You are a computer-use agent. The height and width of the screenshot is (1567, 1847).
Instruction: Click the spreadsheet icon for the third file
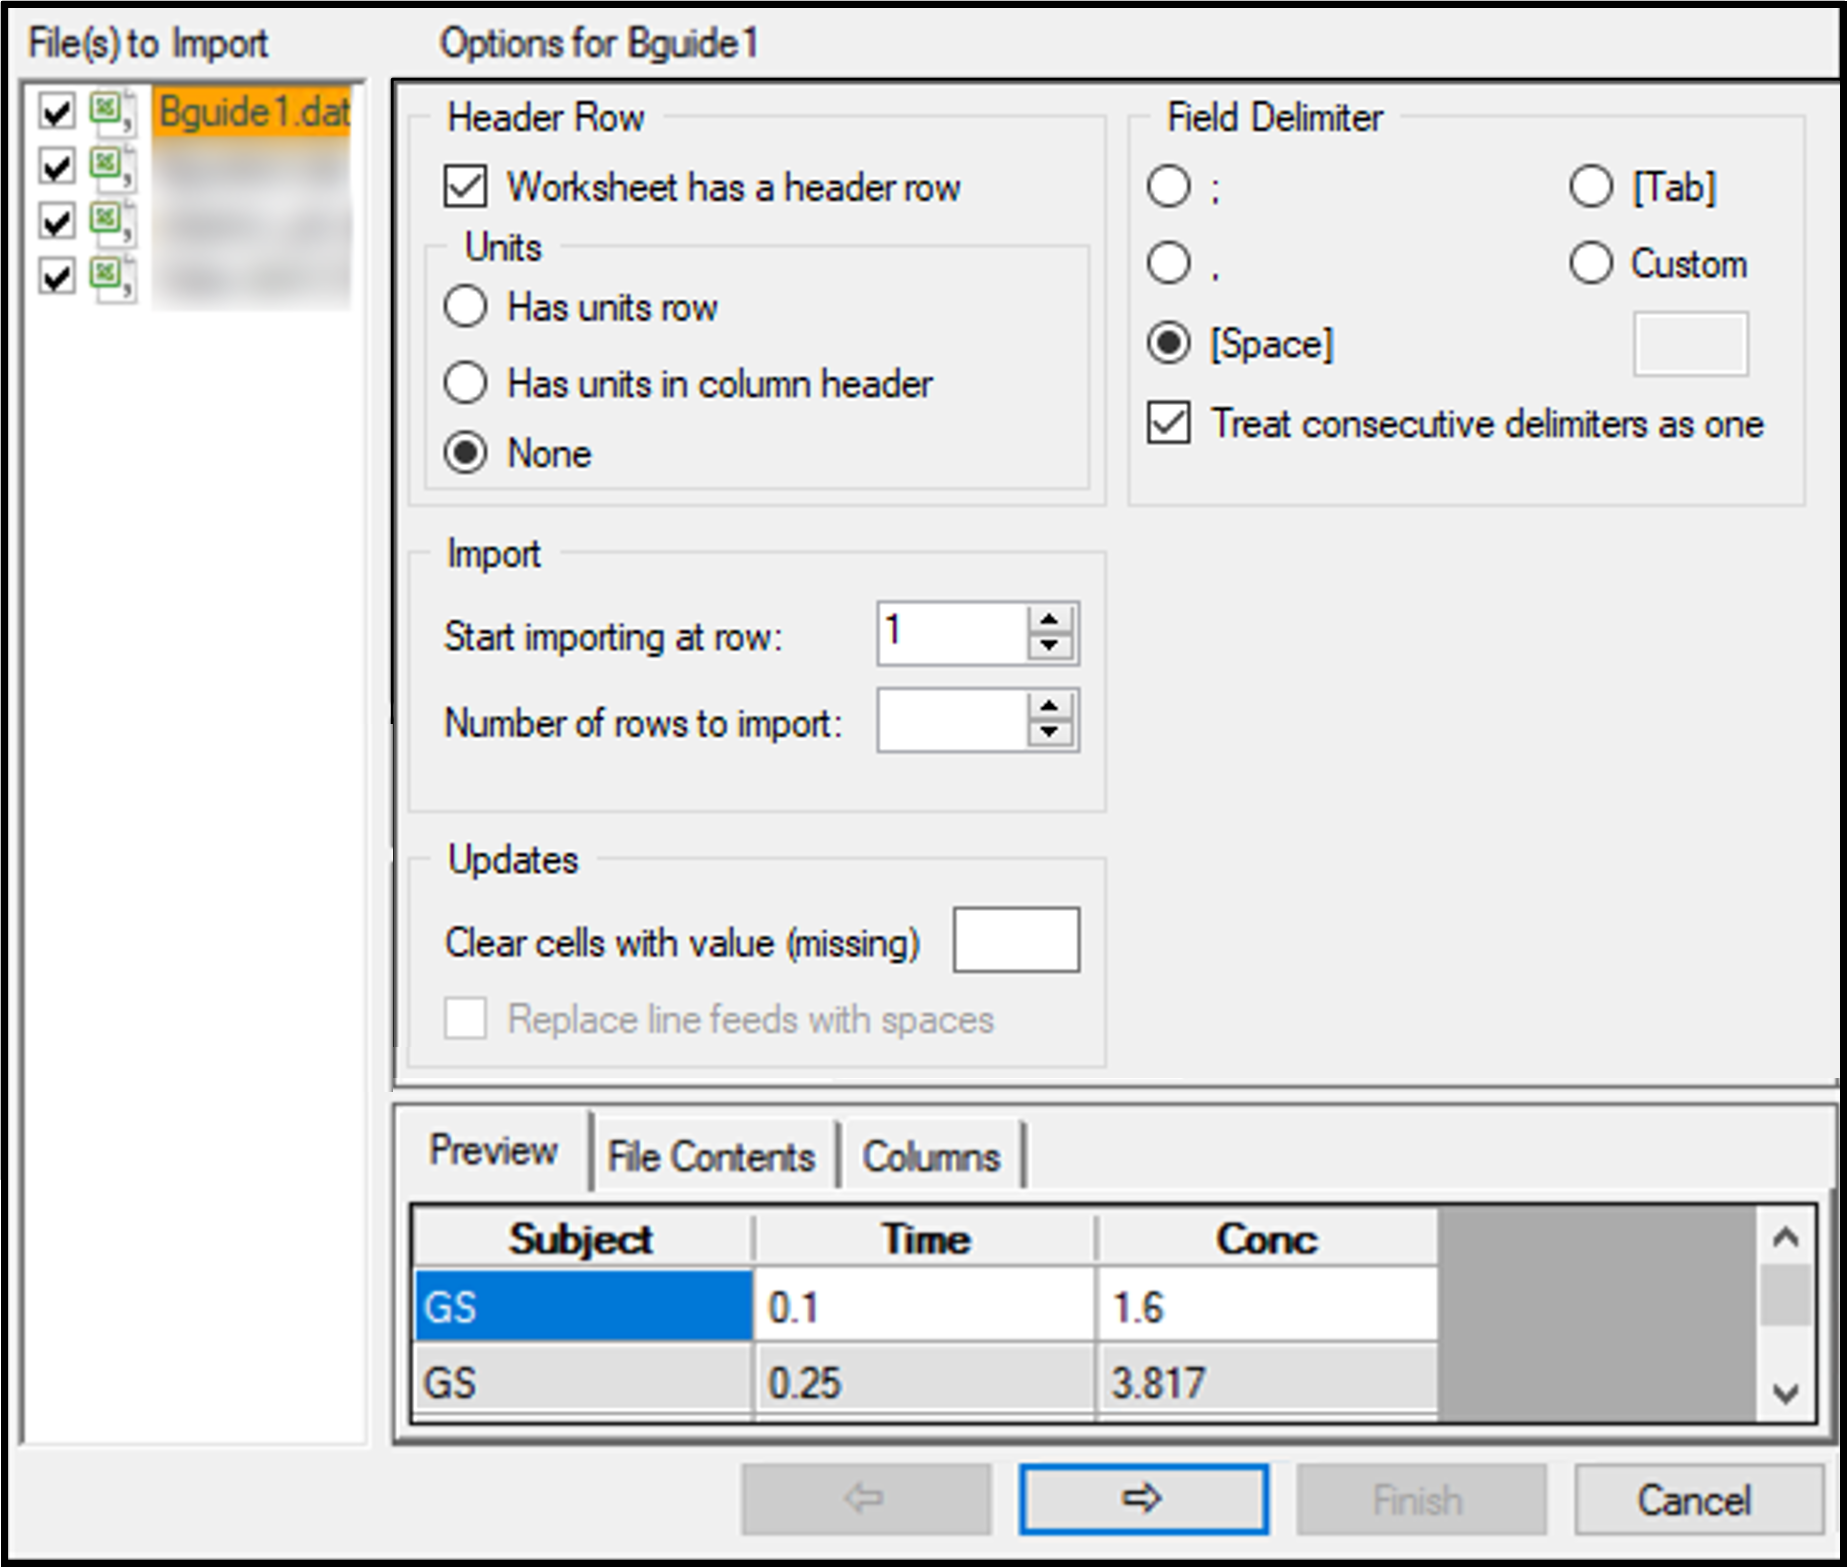(x=105, y=221)
